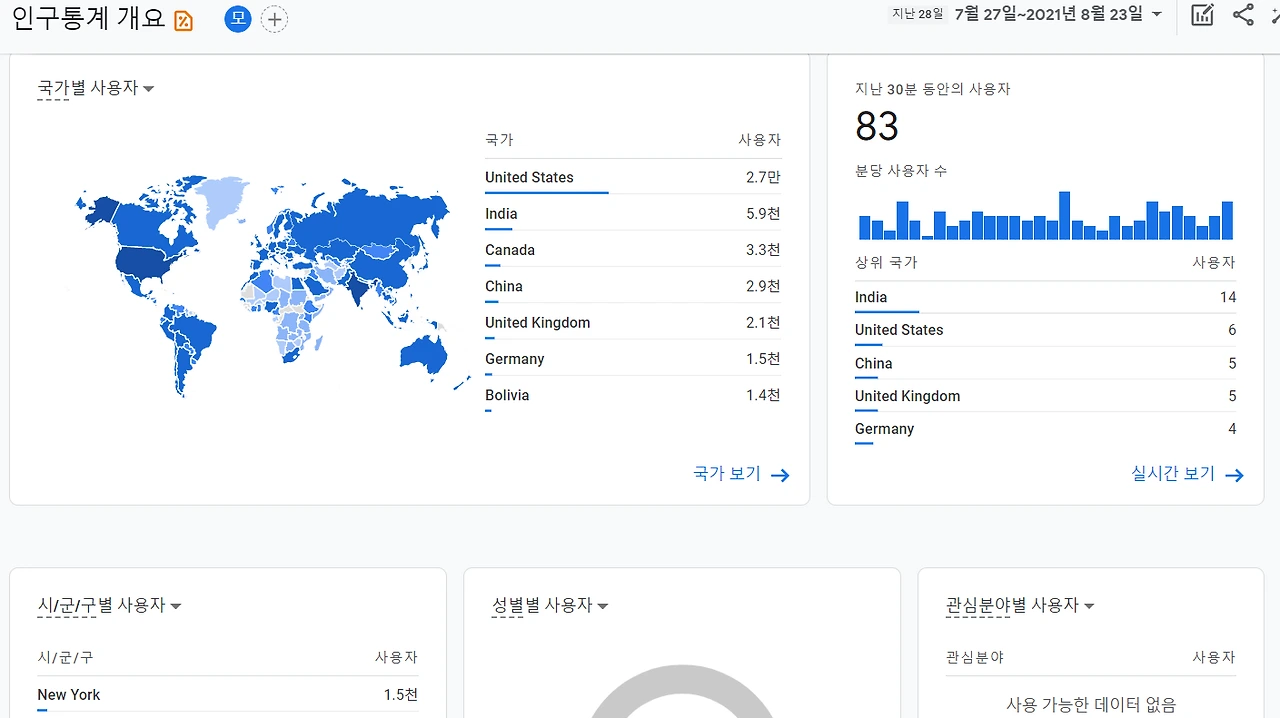
Task: Open date range 7월 27일~2021년 8월 23일 dropdown
Action: 1059,14
